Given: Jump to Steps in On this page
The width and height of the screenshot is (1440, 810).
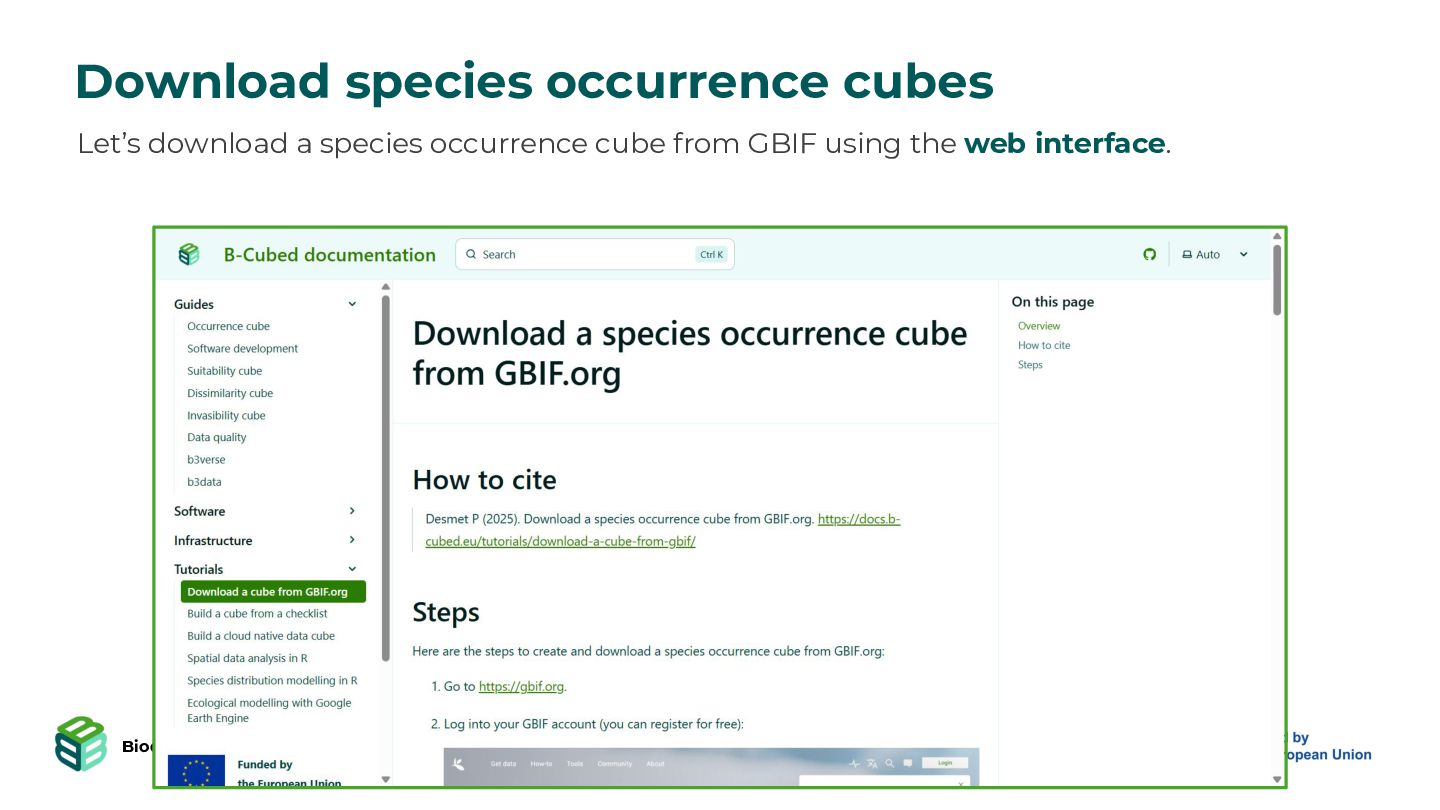Looking at the screenshot, I should [x=1030, y=364].
